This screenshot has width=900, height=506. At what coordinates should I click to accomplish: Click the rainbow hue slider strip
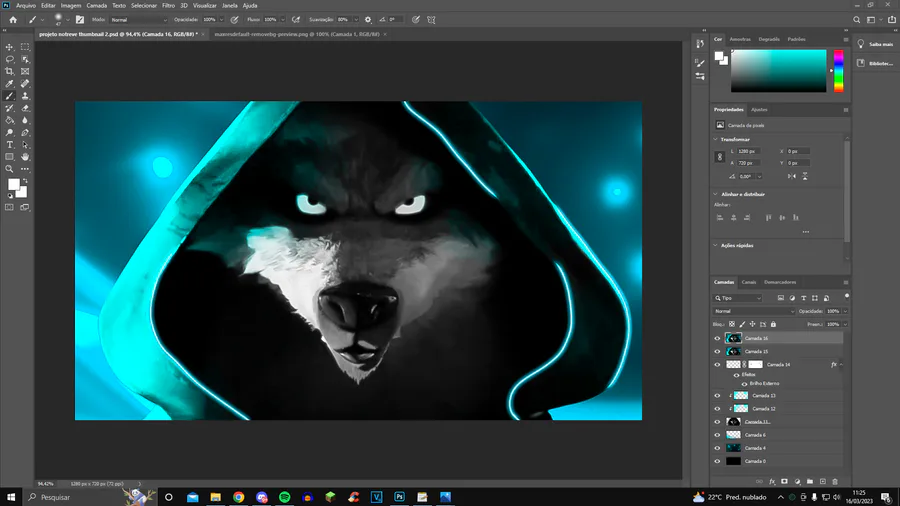coord(838,72)
